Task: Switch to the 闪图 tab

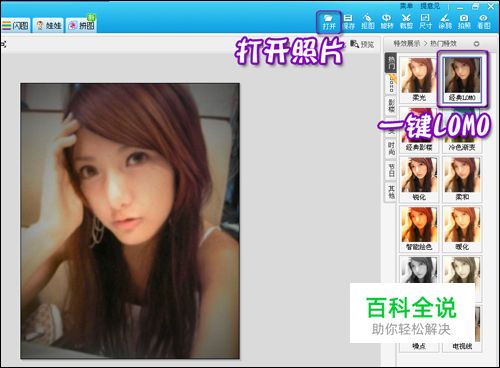Action: tap(15, 25)
